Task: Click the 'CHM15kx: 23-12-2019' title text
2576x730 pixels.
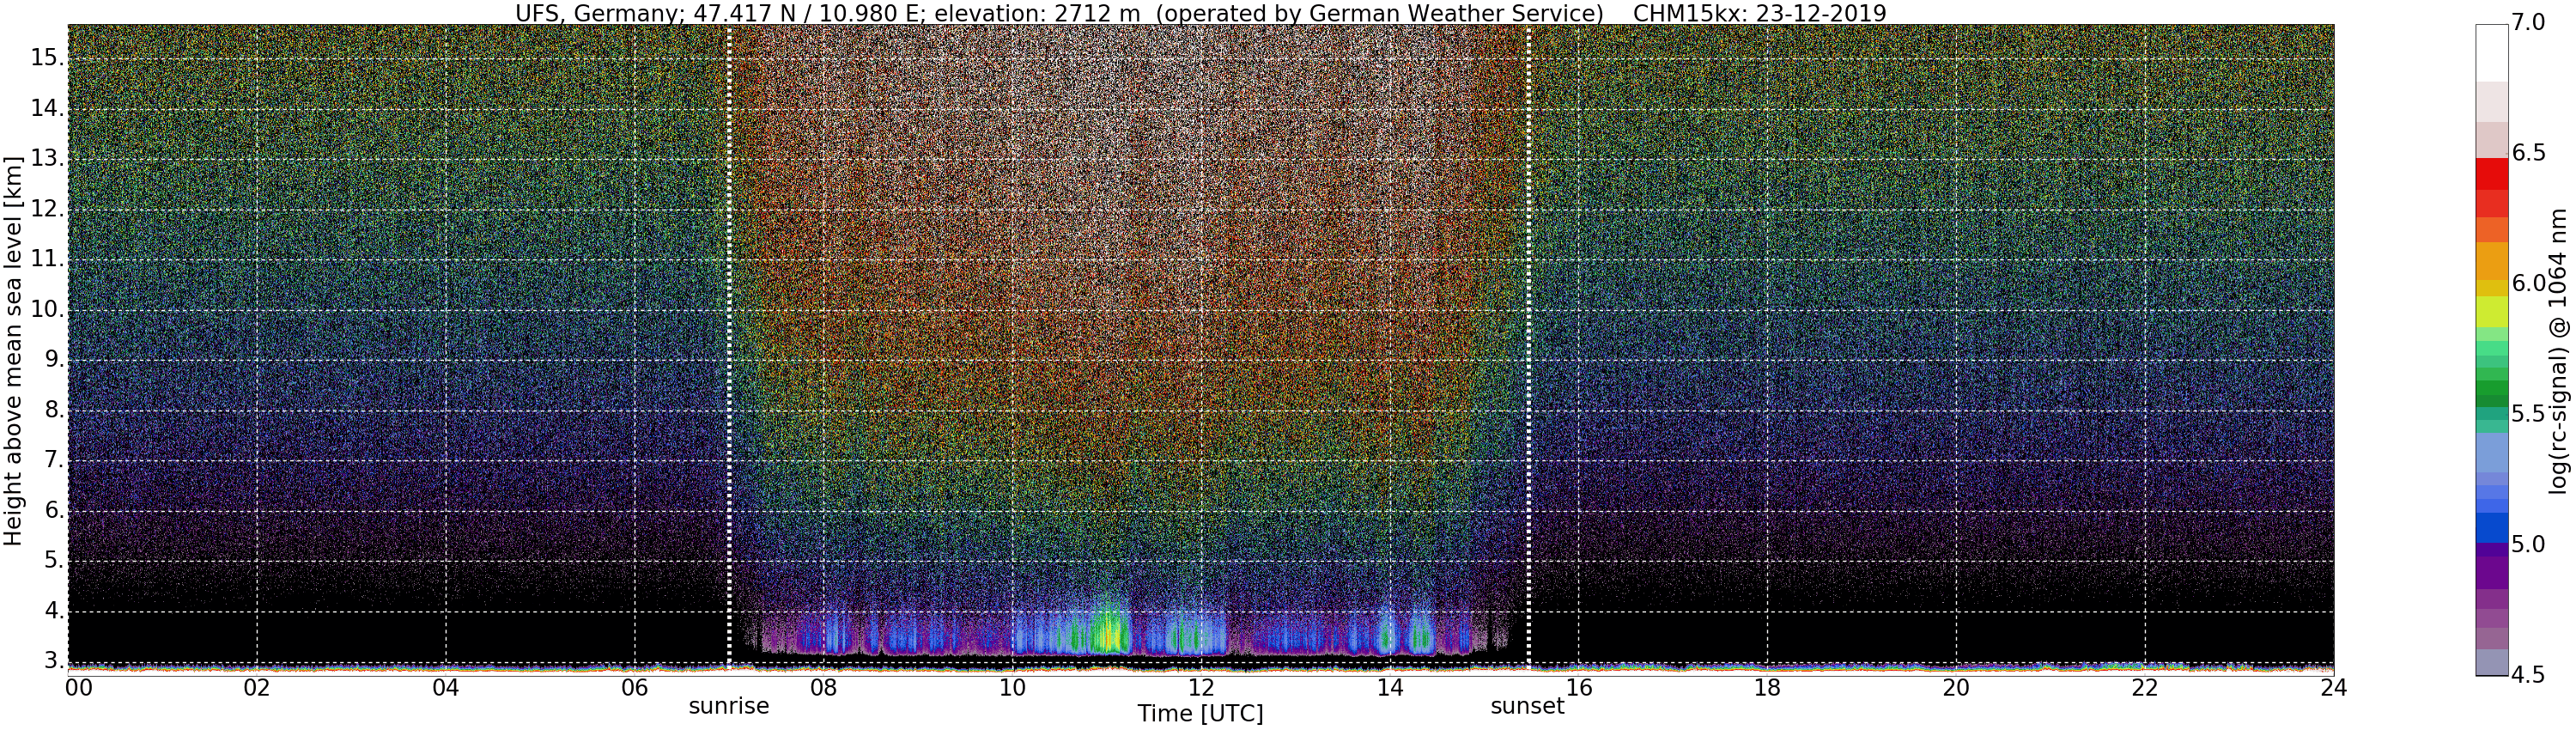Action: (1759, 13)
